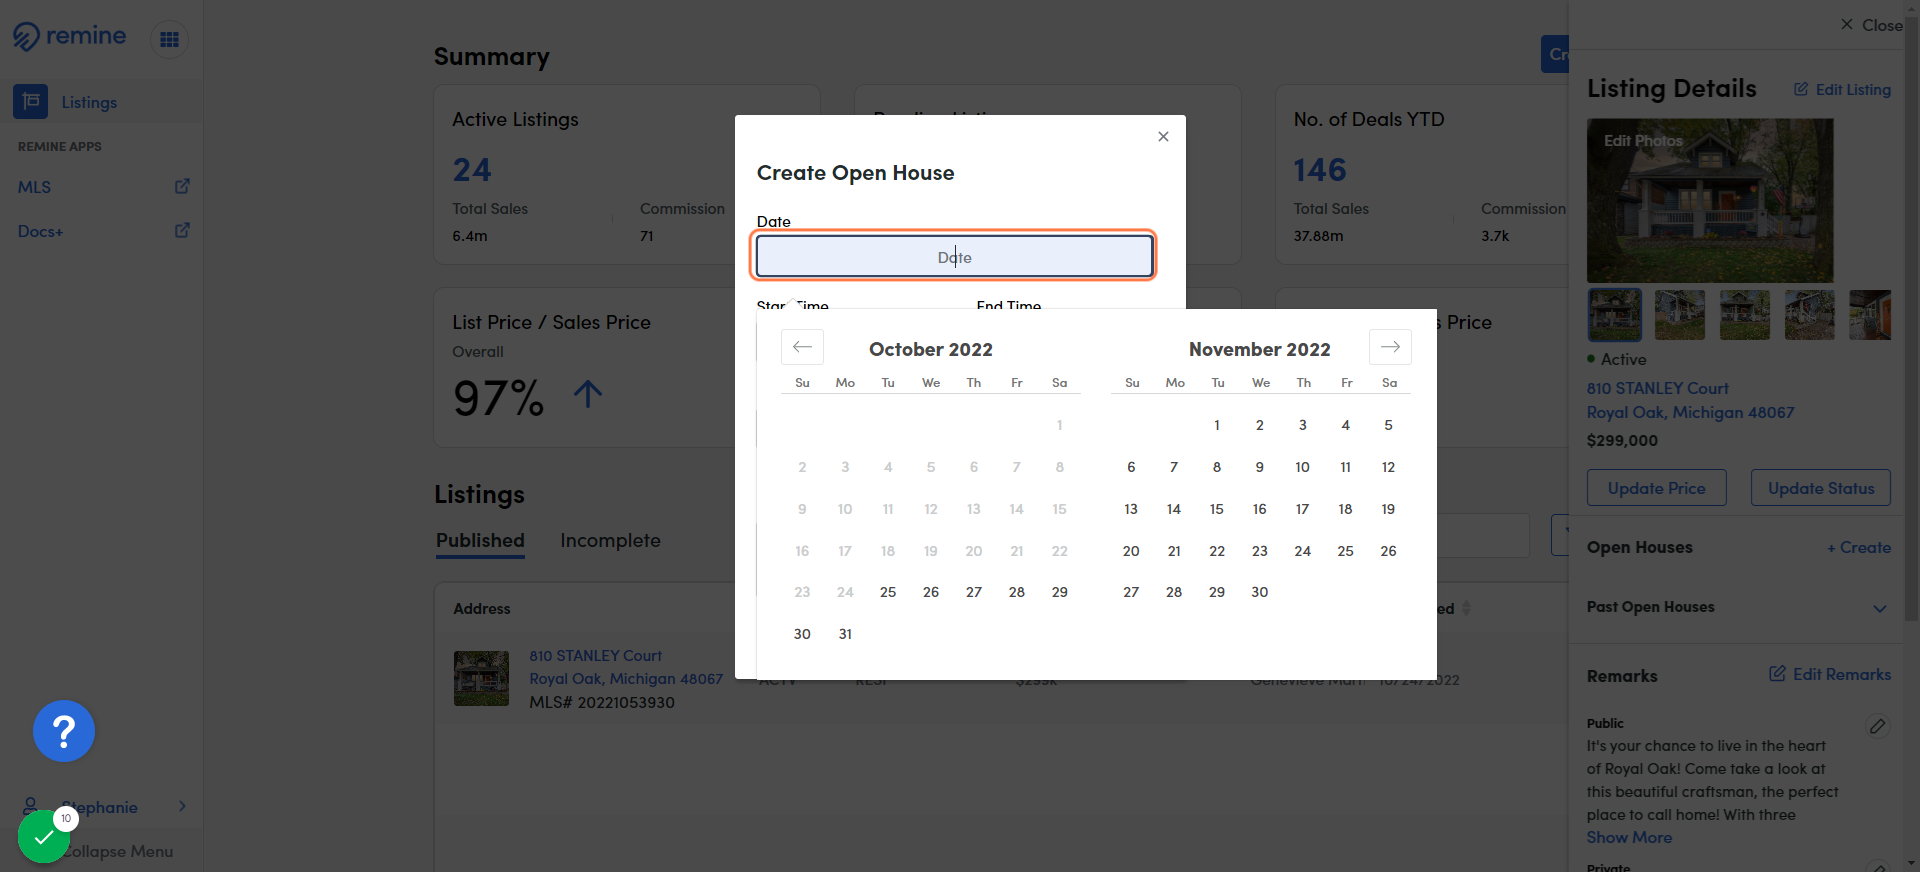Open MLS external link icon

182,186
